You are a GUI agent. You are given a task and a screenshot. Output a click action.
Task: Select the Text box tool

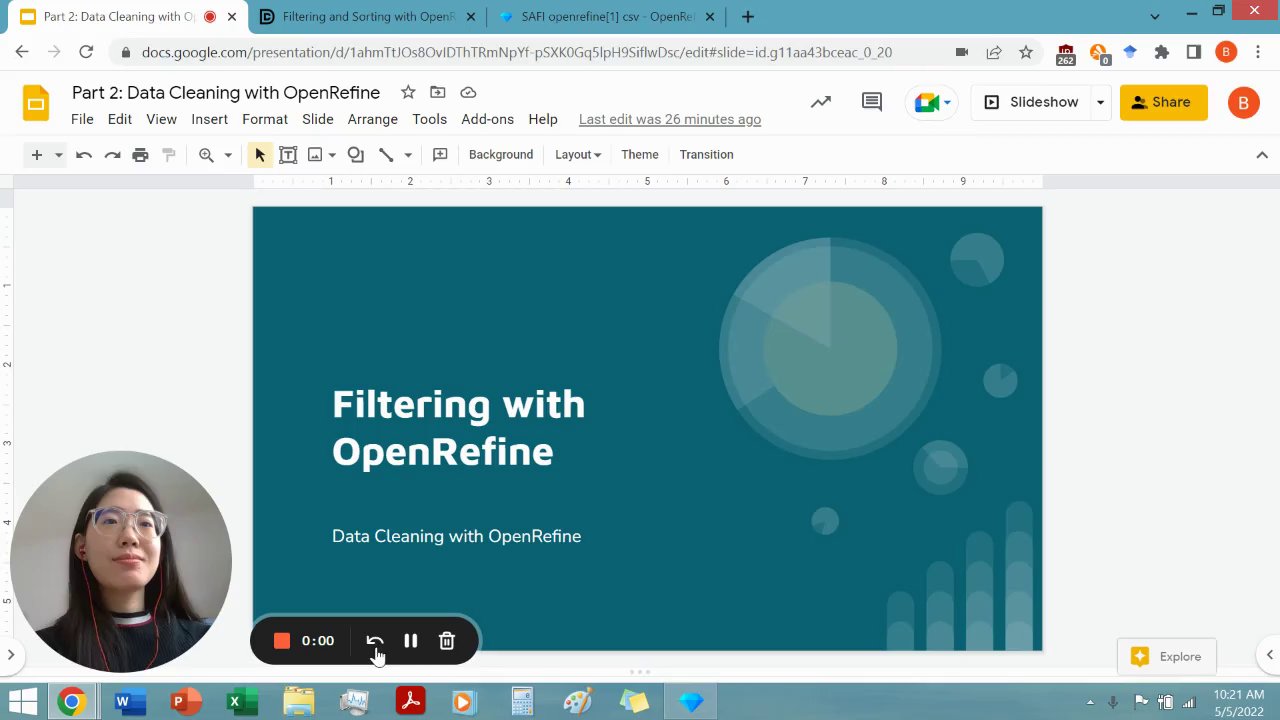[288, 155]
